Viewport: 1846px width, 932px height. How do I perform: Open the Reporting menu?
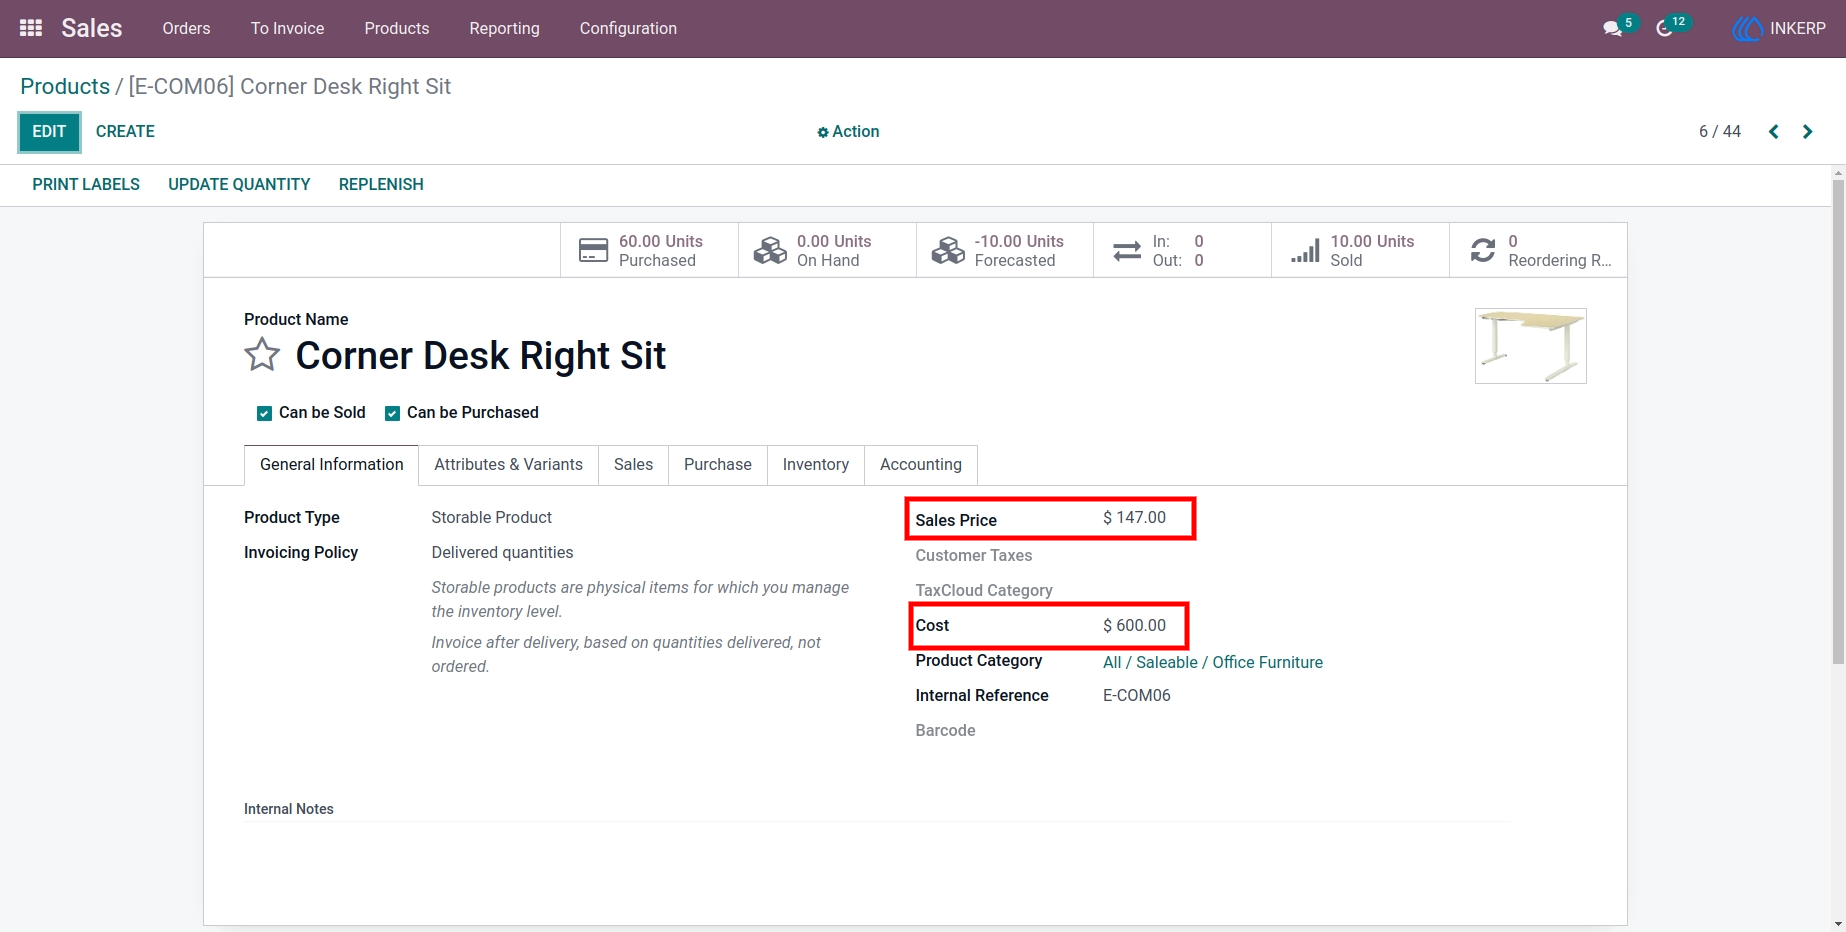504,28
